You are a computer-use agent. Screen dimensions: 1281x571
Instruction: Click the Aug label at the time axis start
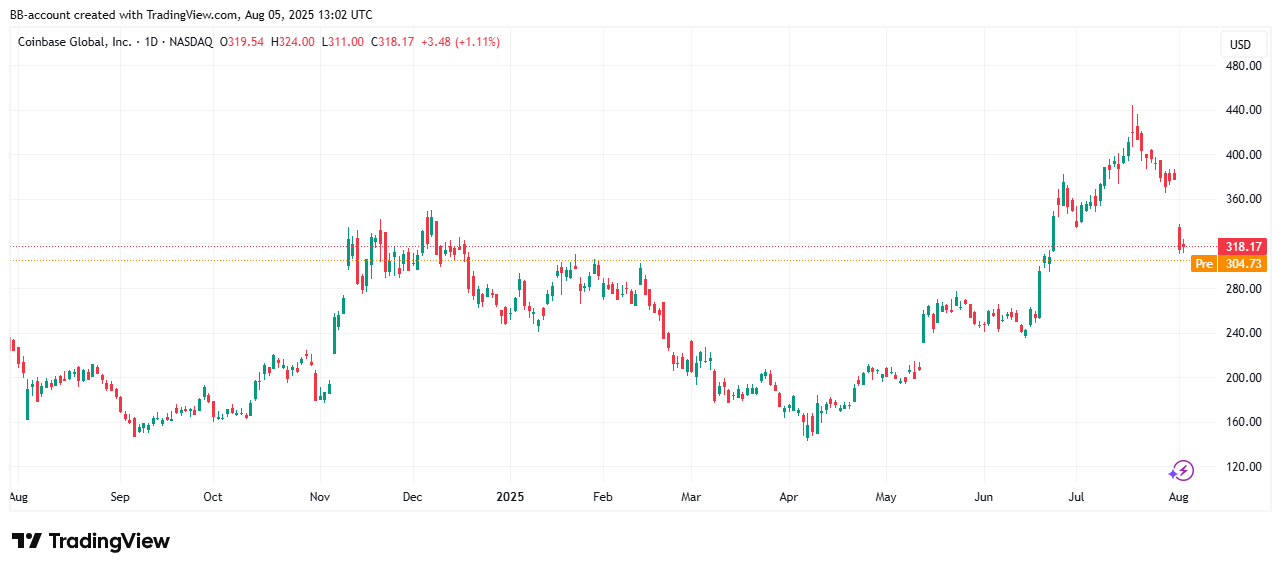[17, 496]
